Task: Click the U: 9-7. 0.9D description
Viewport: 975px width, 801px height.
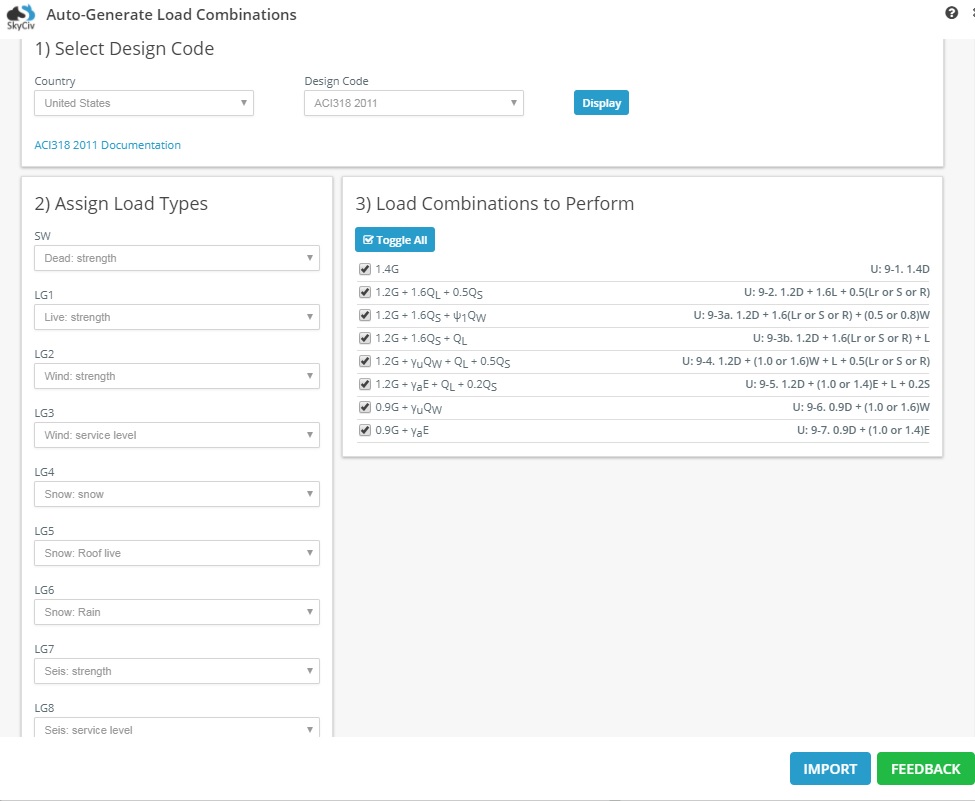Action: tap(864, 430)
